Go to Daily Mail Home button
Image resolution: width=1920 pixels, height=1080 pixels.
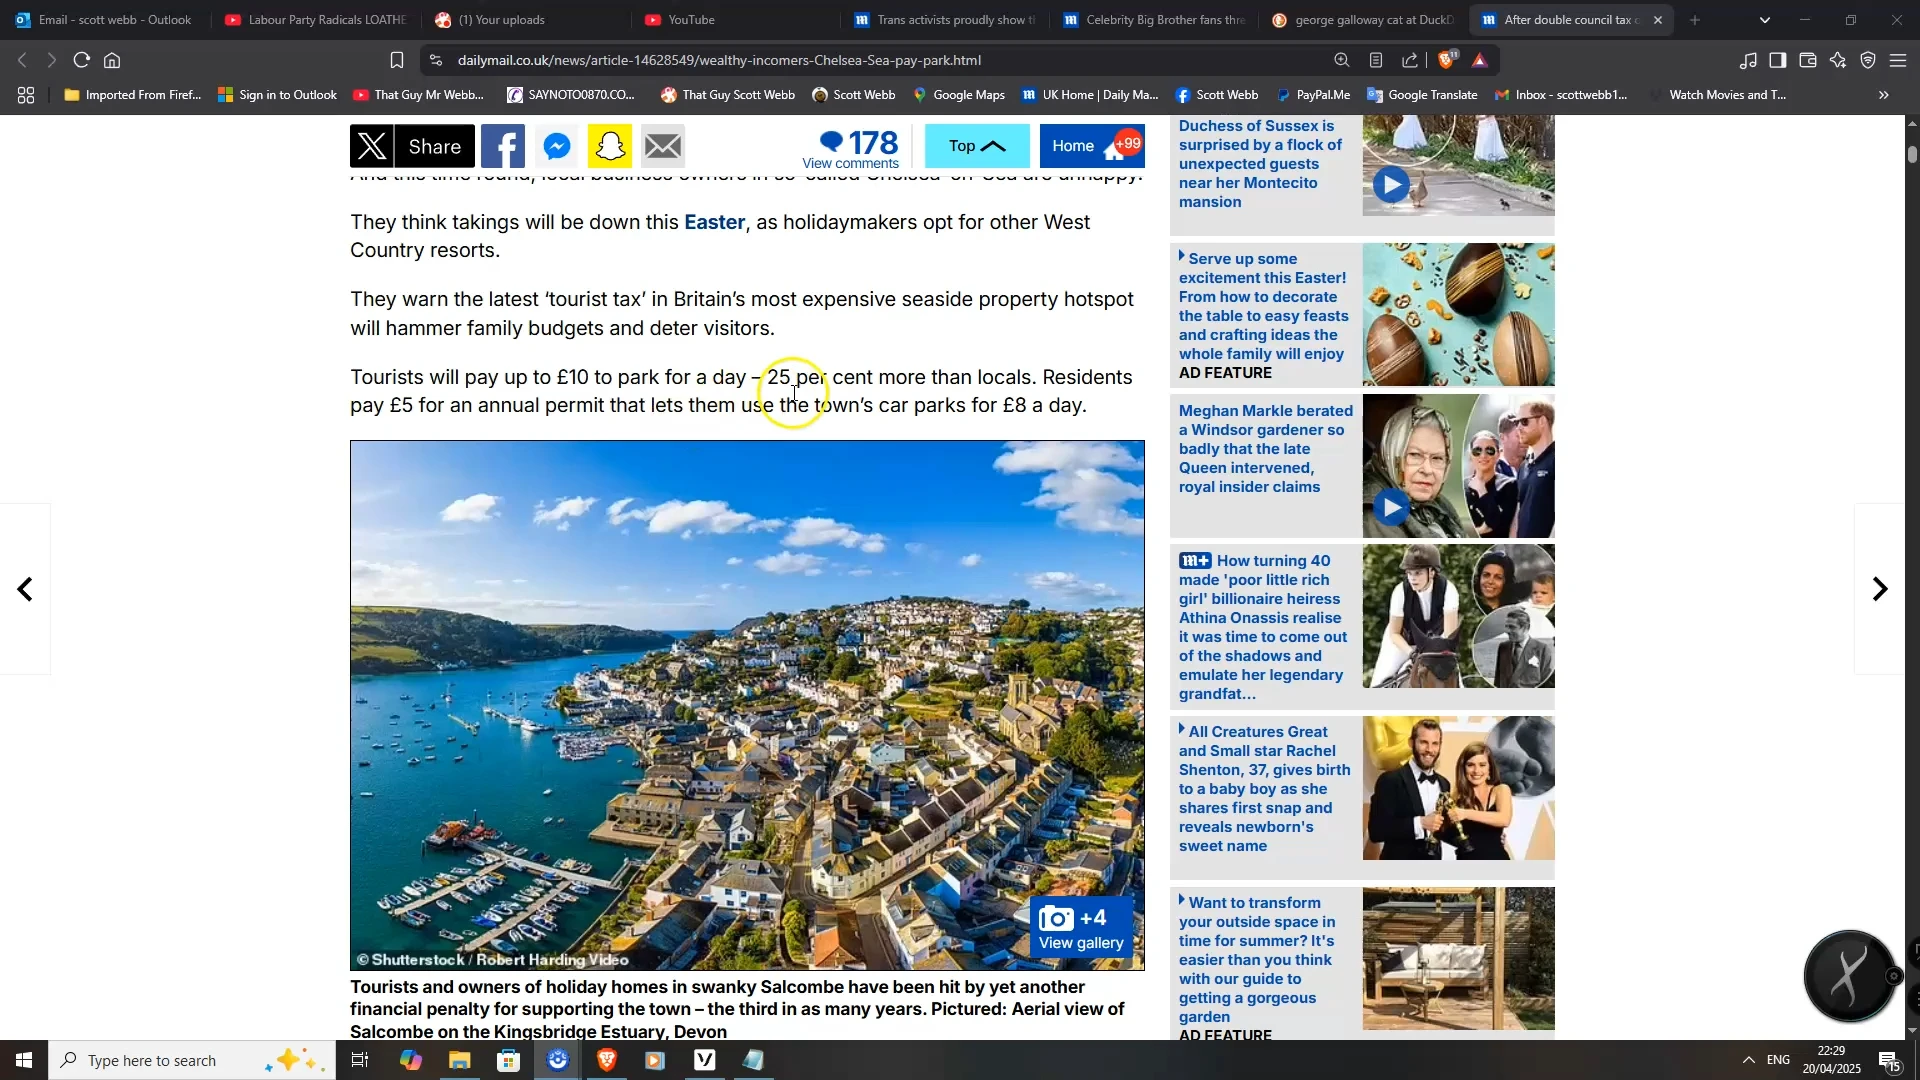1092,146
